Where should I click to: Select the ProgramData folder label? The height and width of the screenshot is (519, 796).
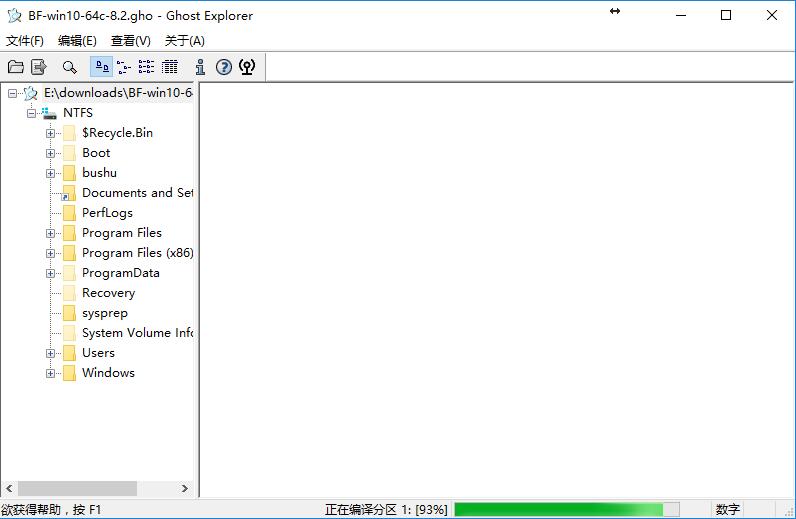tap(121, 273)
